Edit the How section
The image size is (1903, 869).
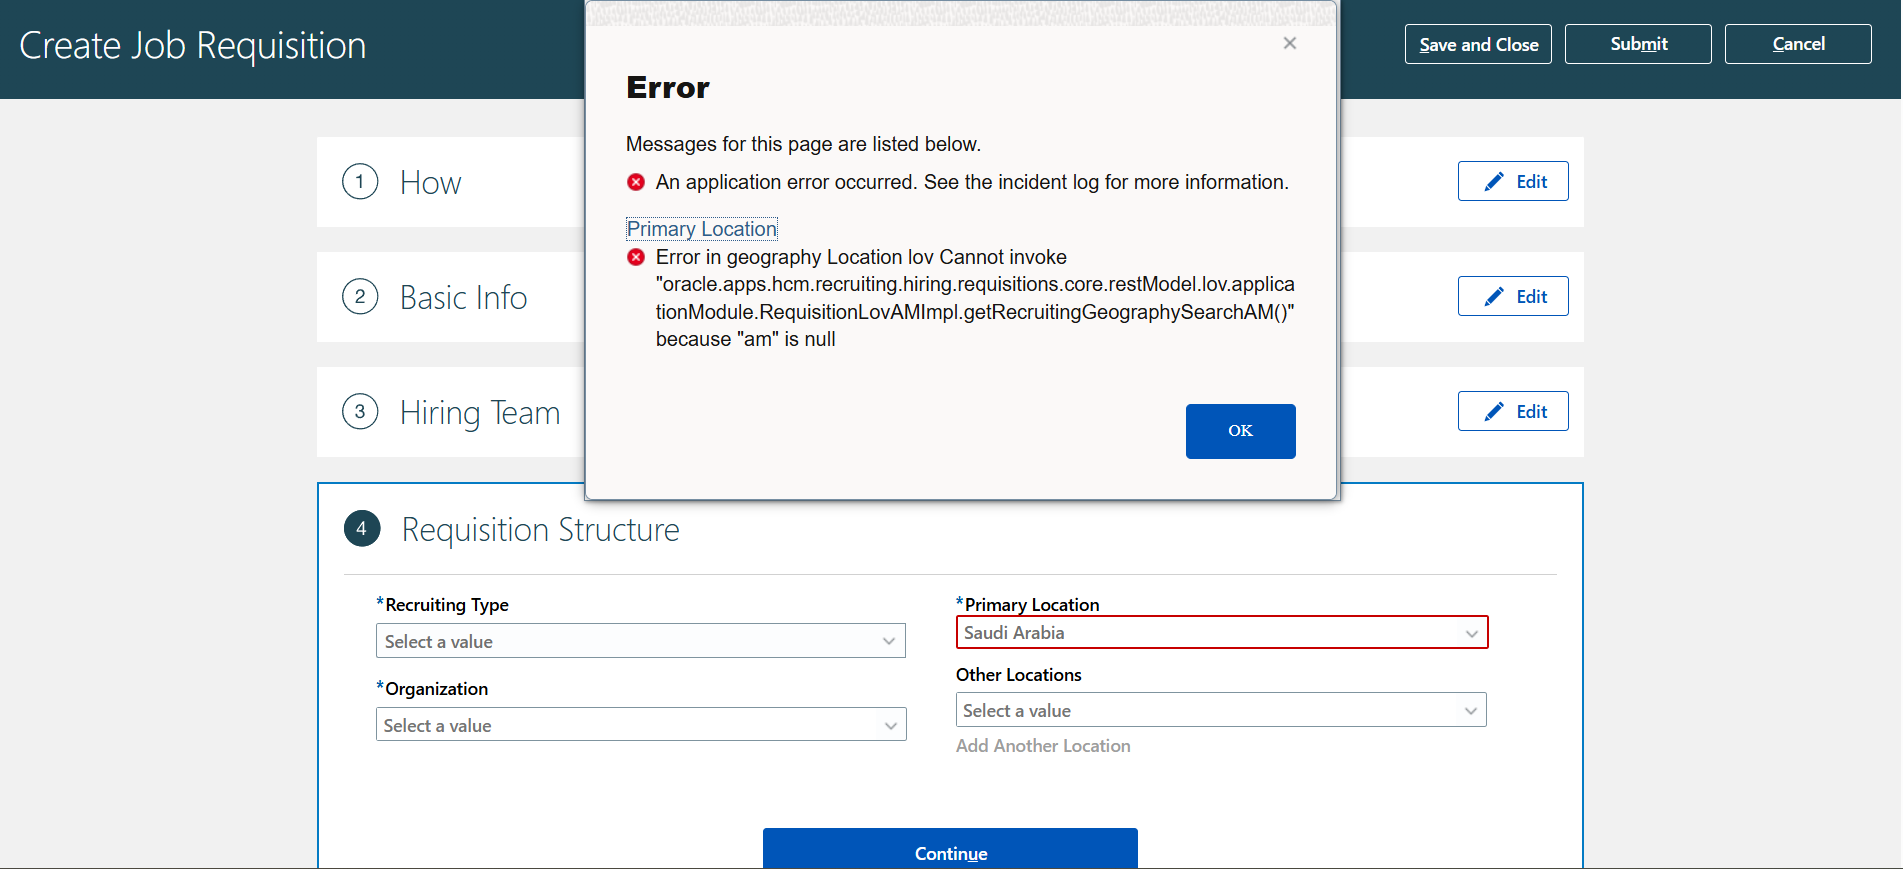1513,181
